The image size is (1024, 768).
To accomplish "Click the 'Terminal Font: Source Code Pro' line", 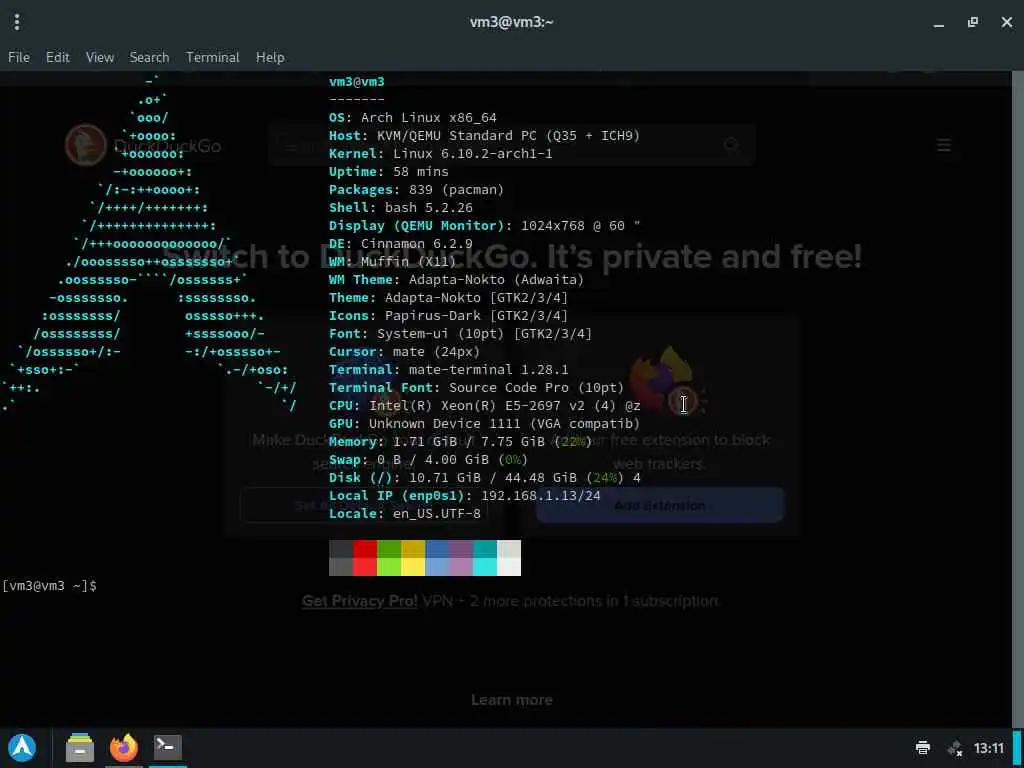I will [477, 387].
